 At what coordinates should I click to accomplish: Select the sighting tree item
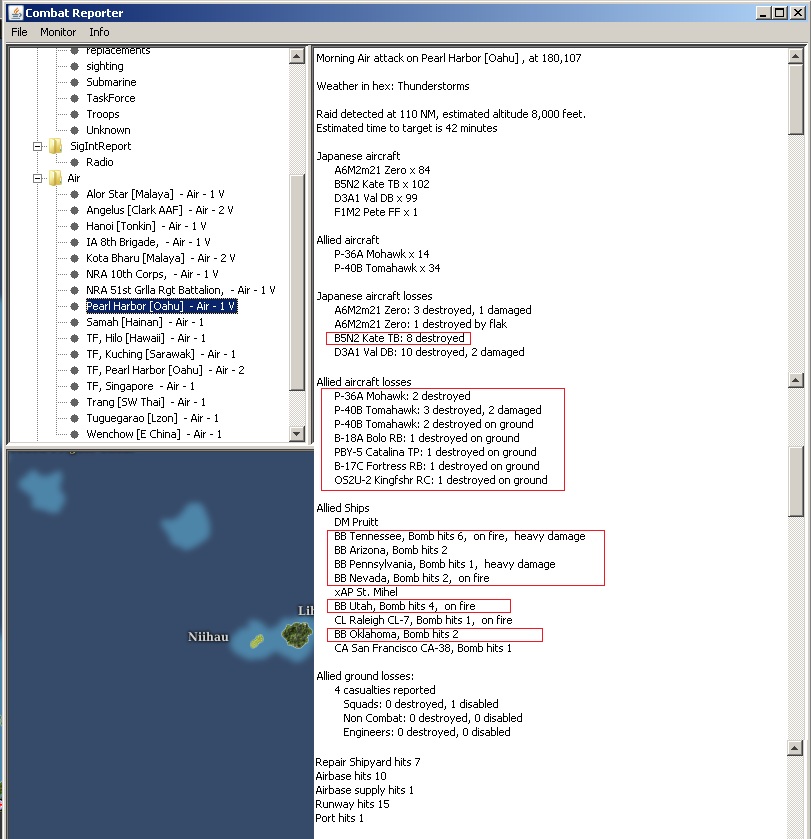coord(105,66)
